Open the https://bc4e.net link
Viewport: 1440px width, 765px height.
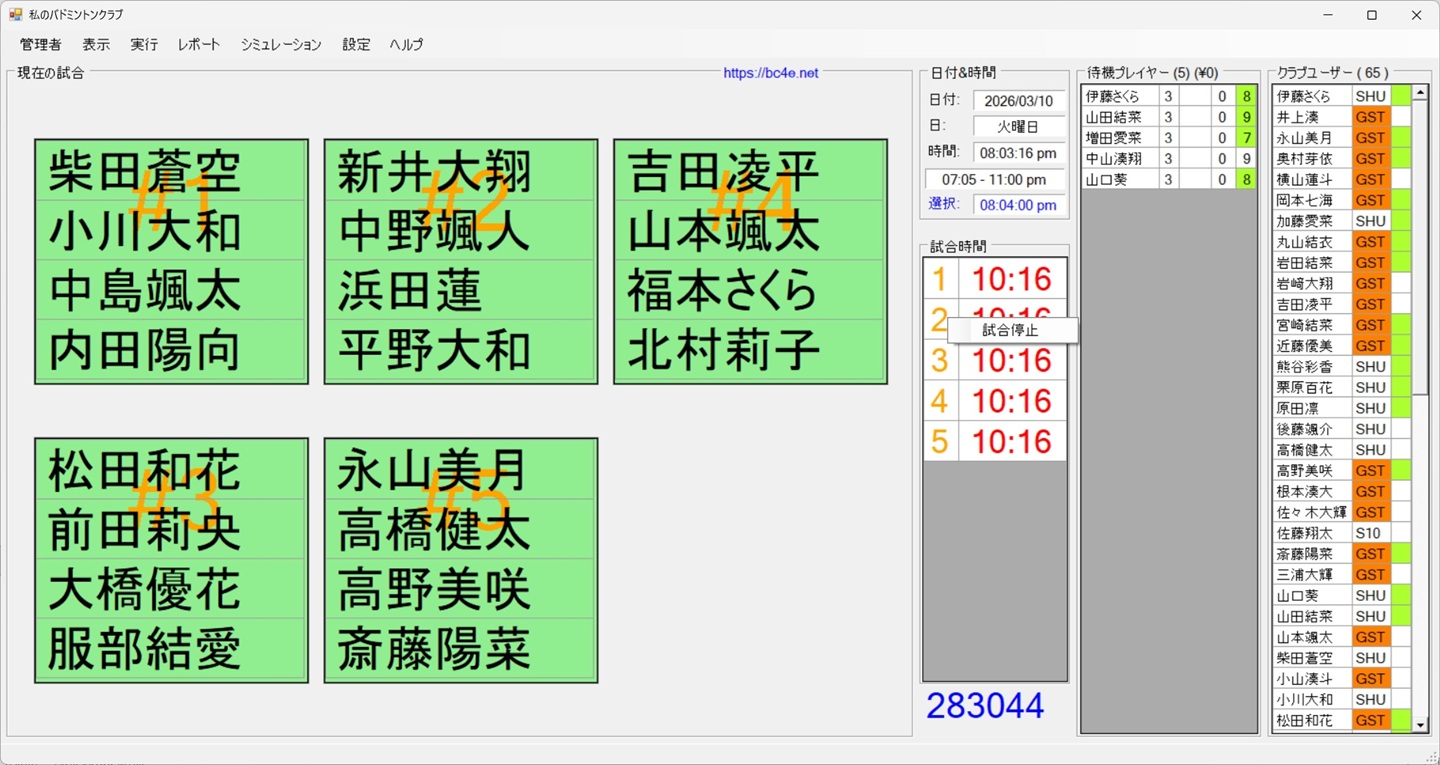tap(771, 73)
